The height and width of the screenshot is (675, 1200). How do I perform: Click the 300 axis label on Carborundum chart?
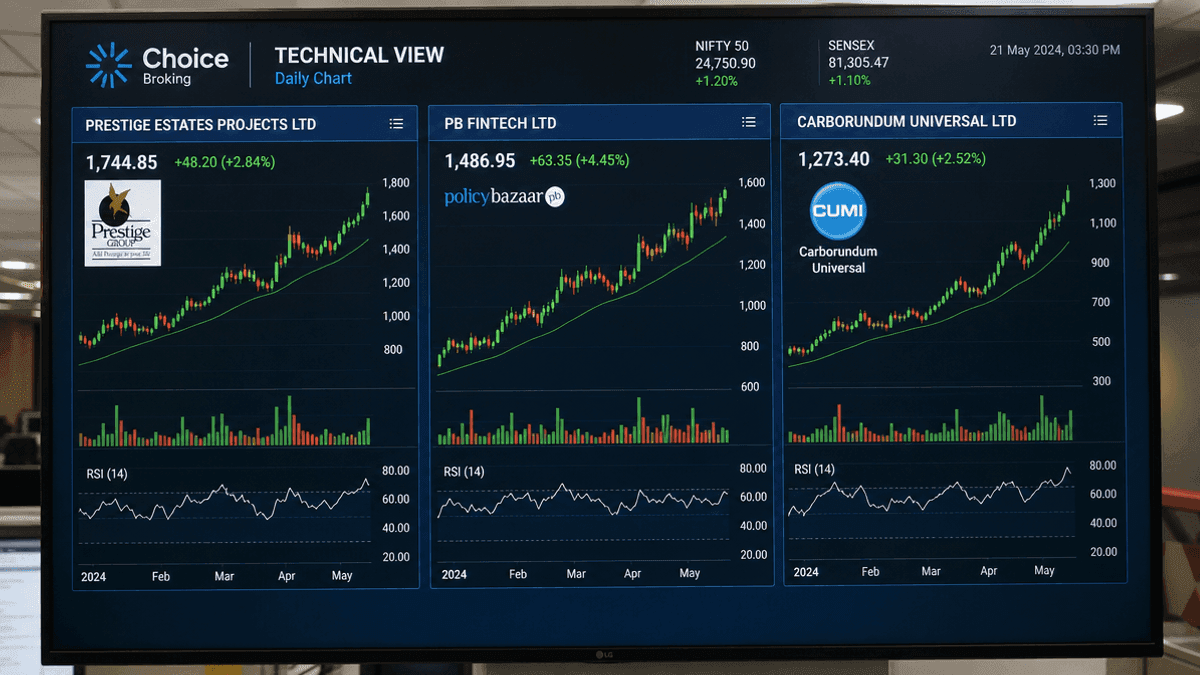coord(1102,382)
